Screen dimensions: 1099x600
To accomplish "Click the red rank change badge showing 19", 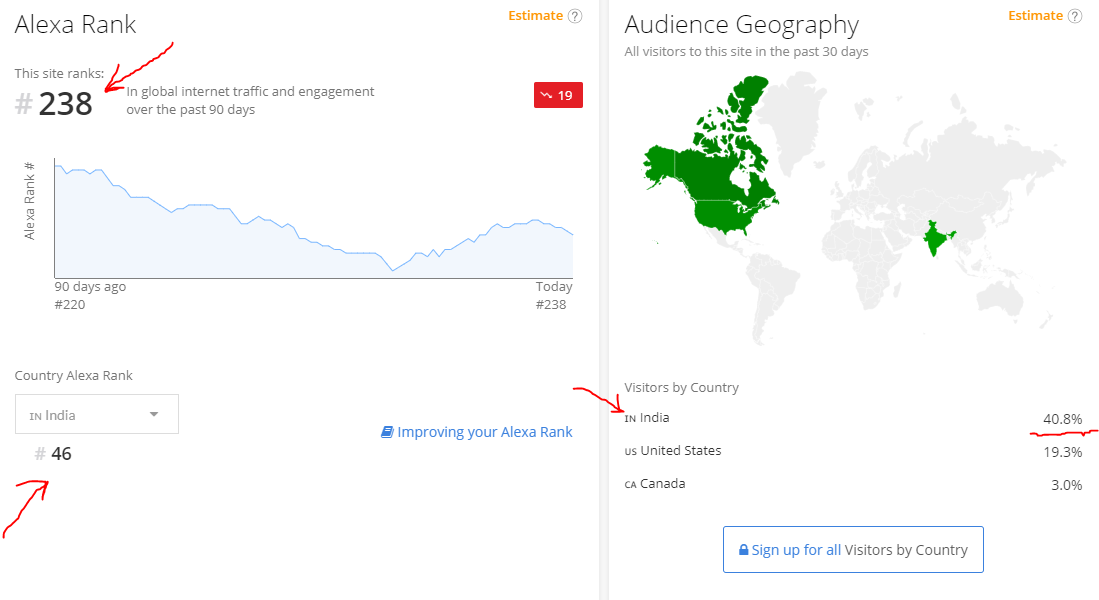I will pos(558,95).
